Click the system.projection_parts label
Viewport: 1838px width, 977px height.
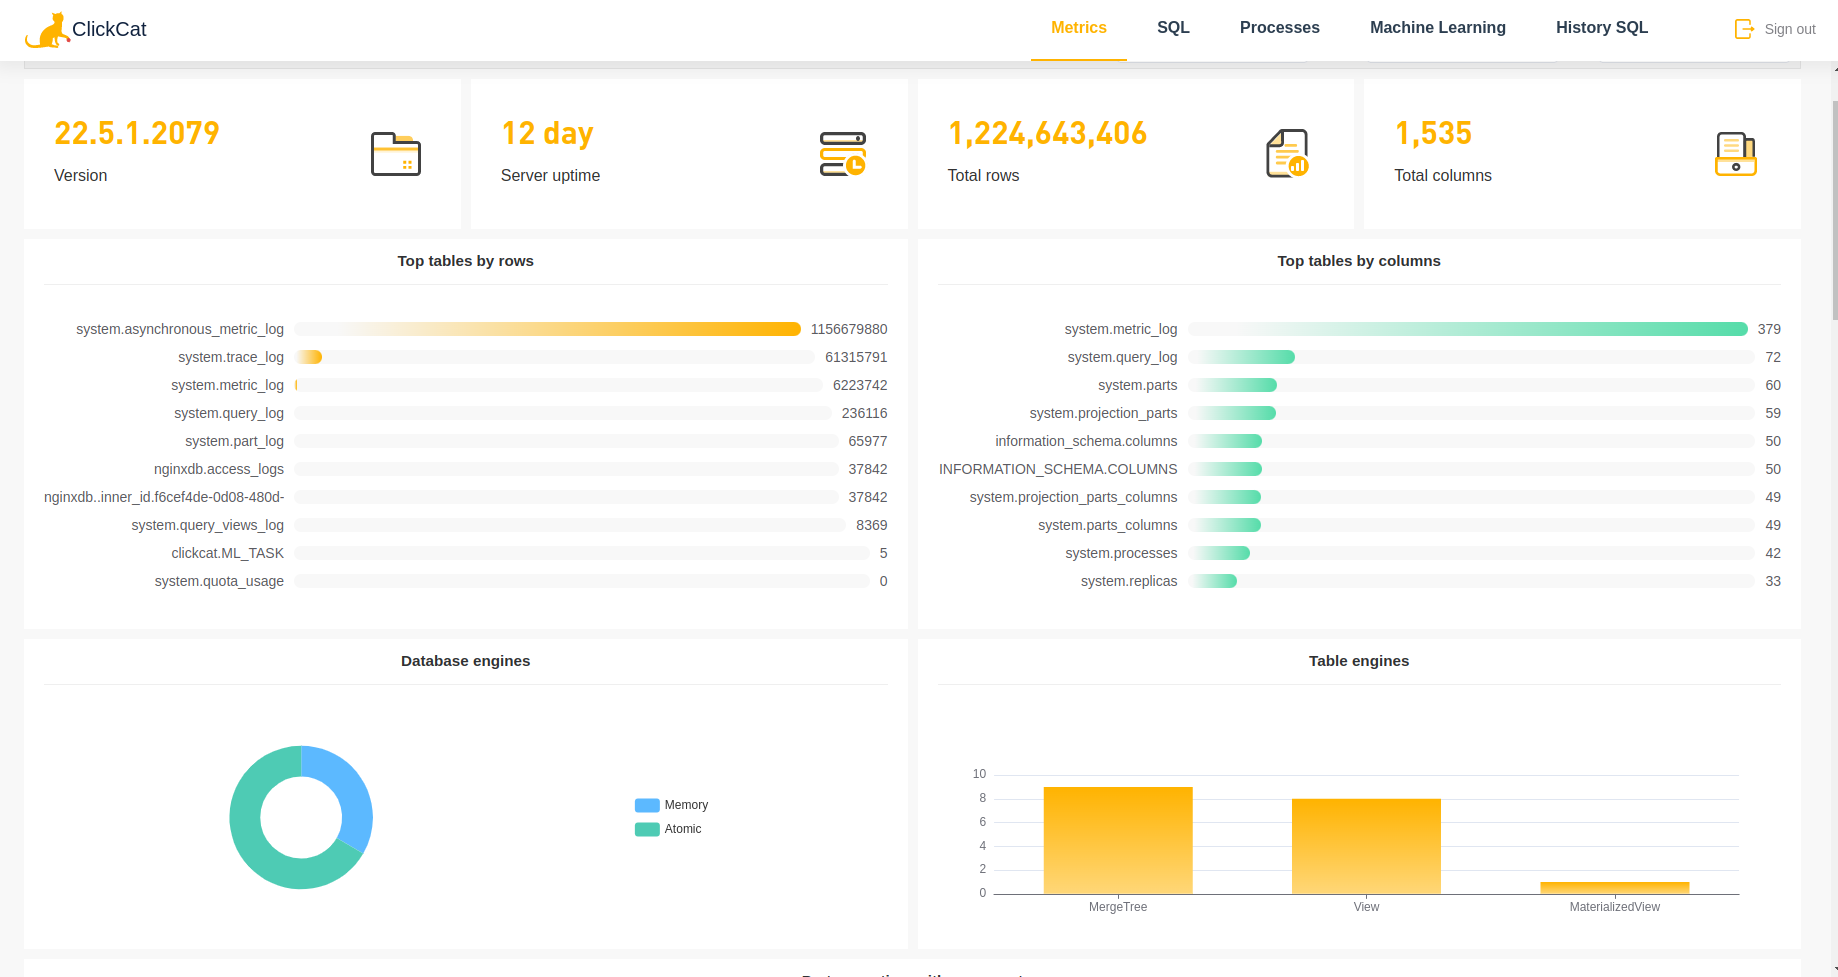pos(1104,413)
